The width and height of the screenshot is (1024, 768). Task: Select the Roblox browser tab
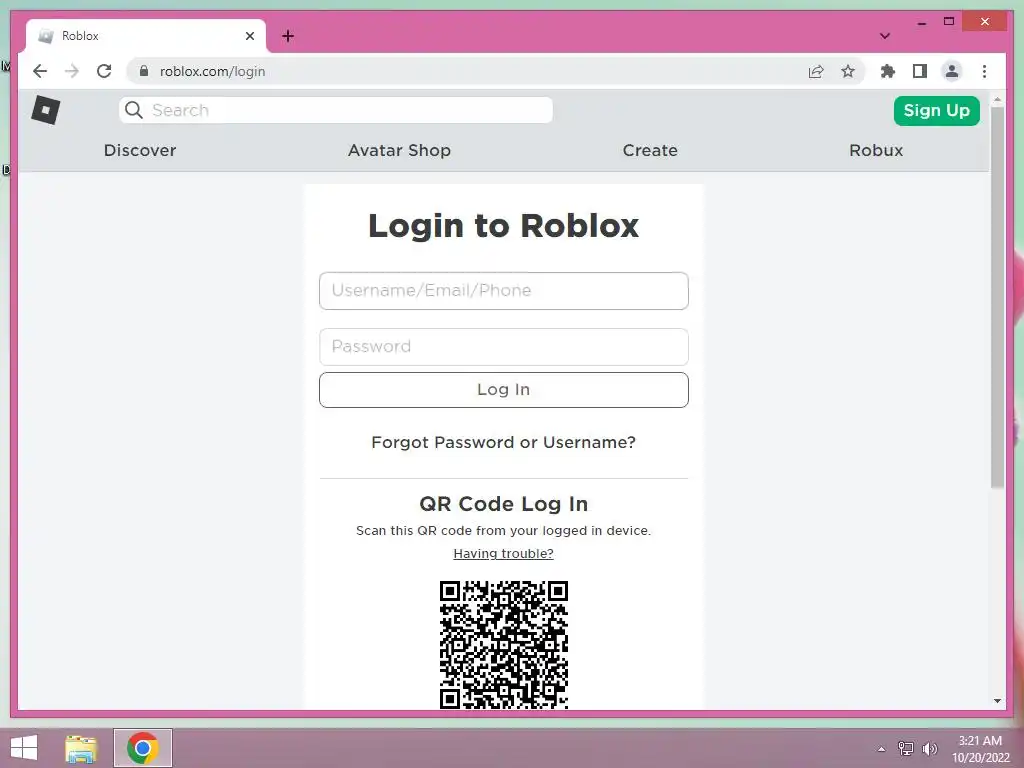146,36
